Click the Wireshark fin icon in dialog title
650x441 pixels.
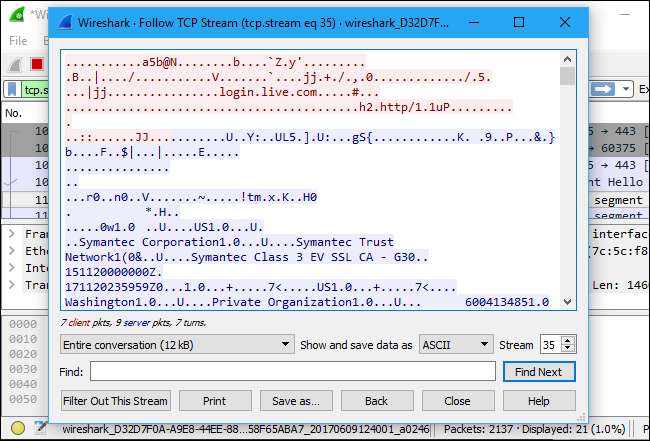tap(65, 22)
